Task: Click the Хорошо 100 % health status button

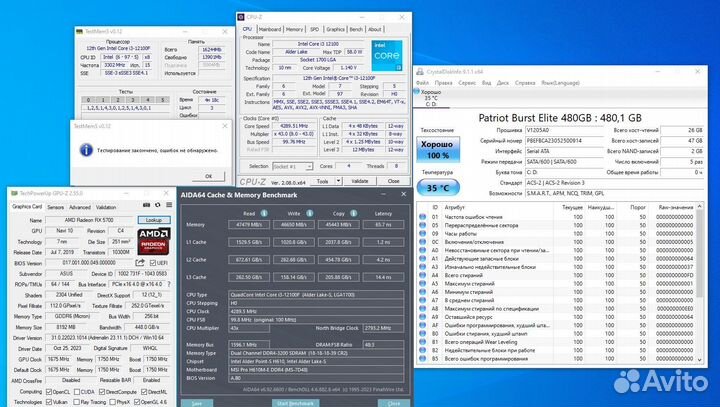Action: tap(438, 150)
